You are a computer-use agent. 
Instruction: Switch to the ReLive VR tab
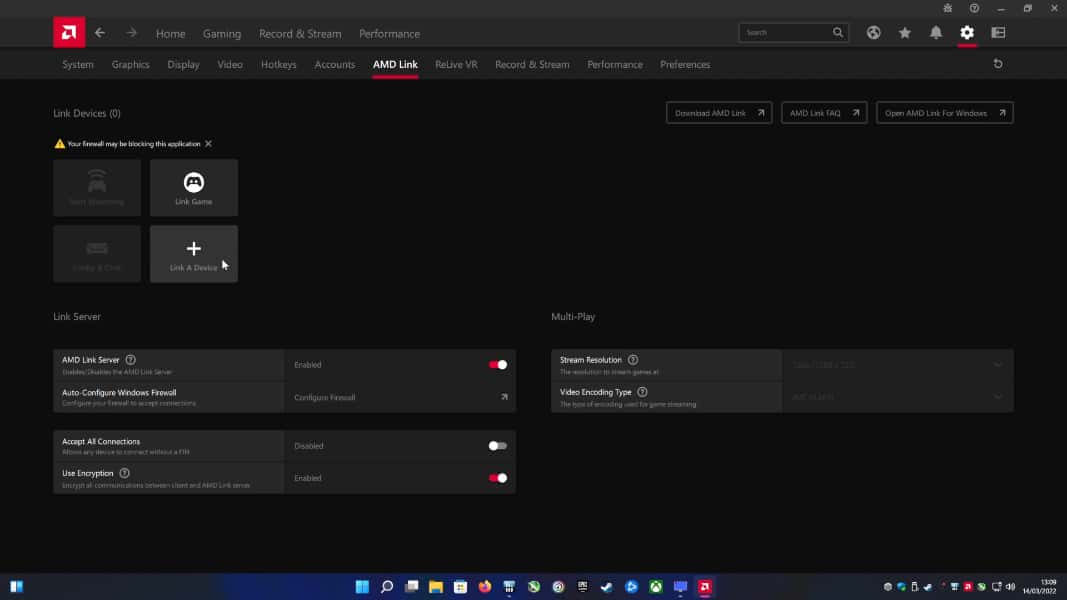457,65
